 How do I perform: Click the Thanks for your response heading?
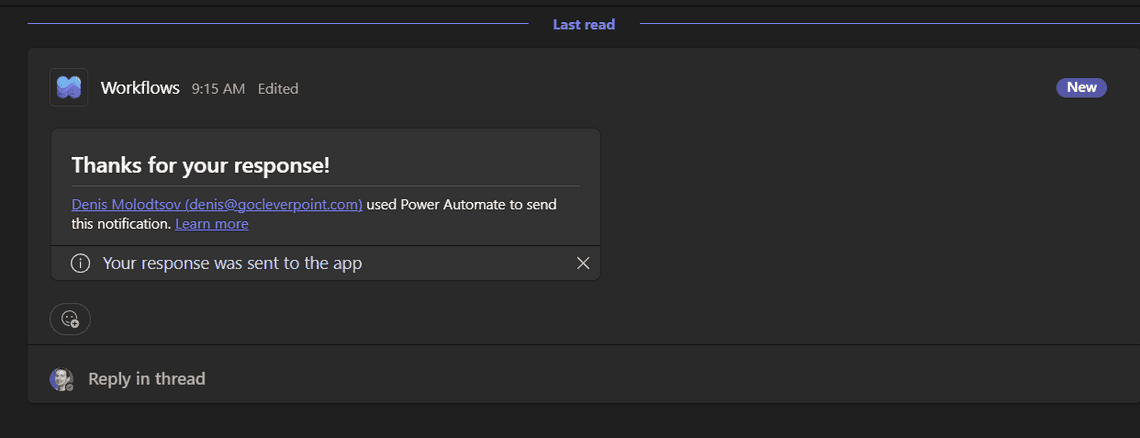(x=201, y=165)
